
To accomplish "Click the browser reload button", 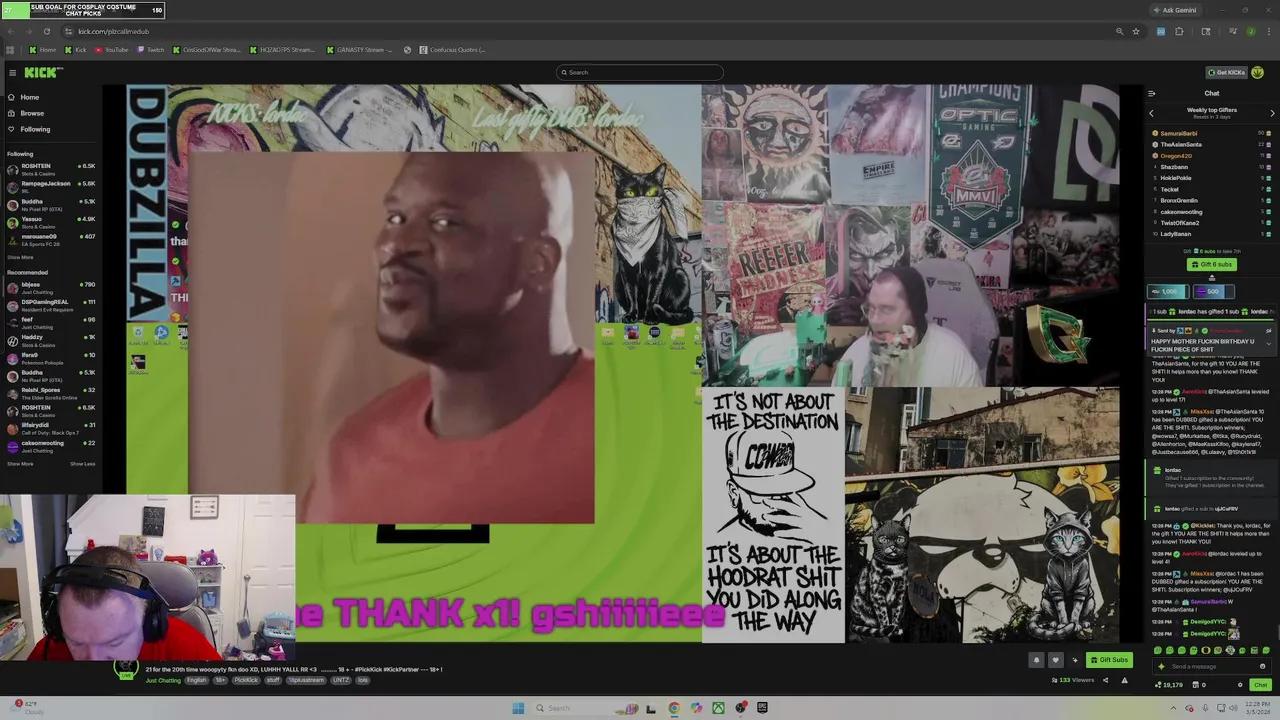I will pyautogui.click(x=46, y=31).
